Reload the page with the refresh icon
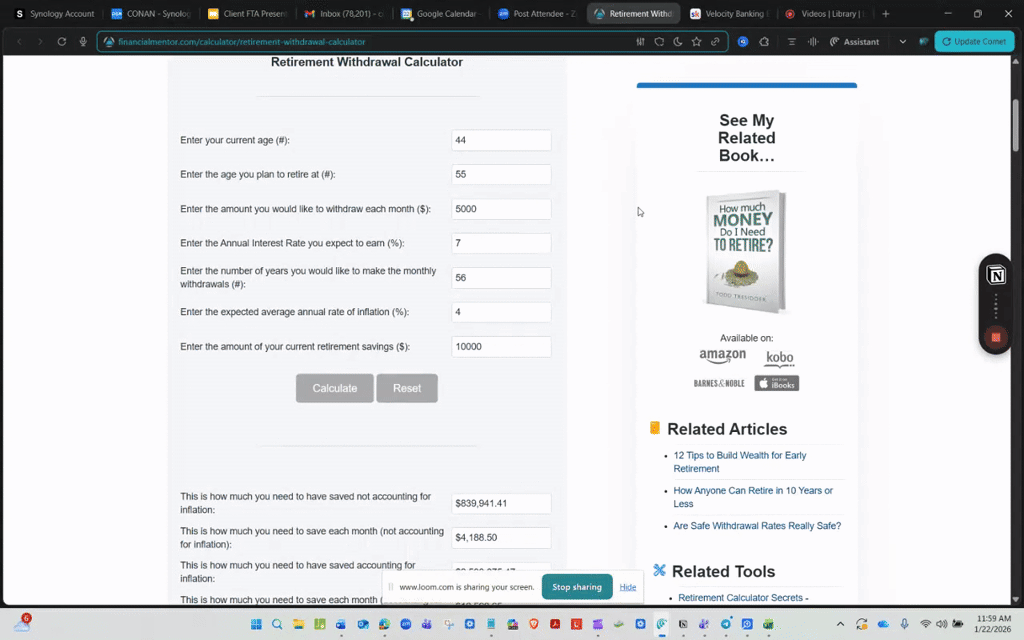The height and width of the screenshot is (640, 1024). (x=61, y=41)
